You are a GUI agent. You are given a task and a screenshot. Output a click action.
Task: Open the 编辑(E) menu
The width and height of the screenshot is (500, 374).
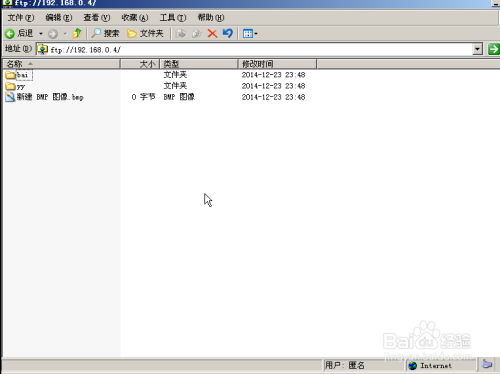[x=59, y=17]
